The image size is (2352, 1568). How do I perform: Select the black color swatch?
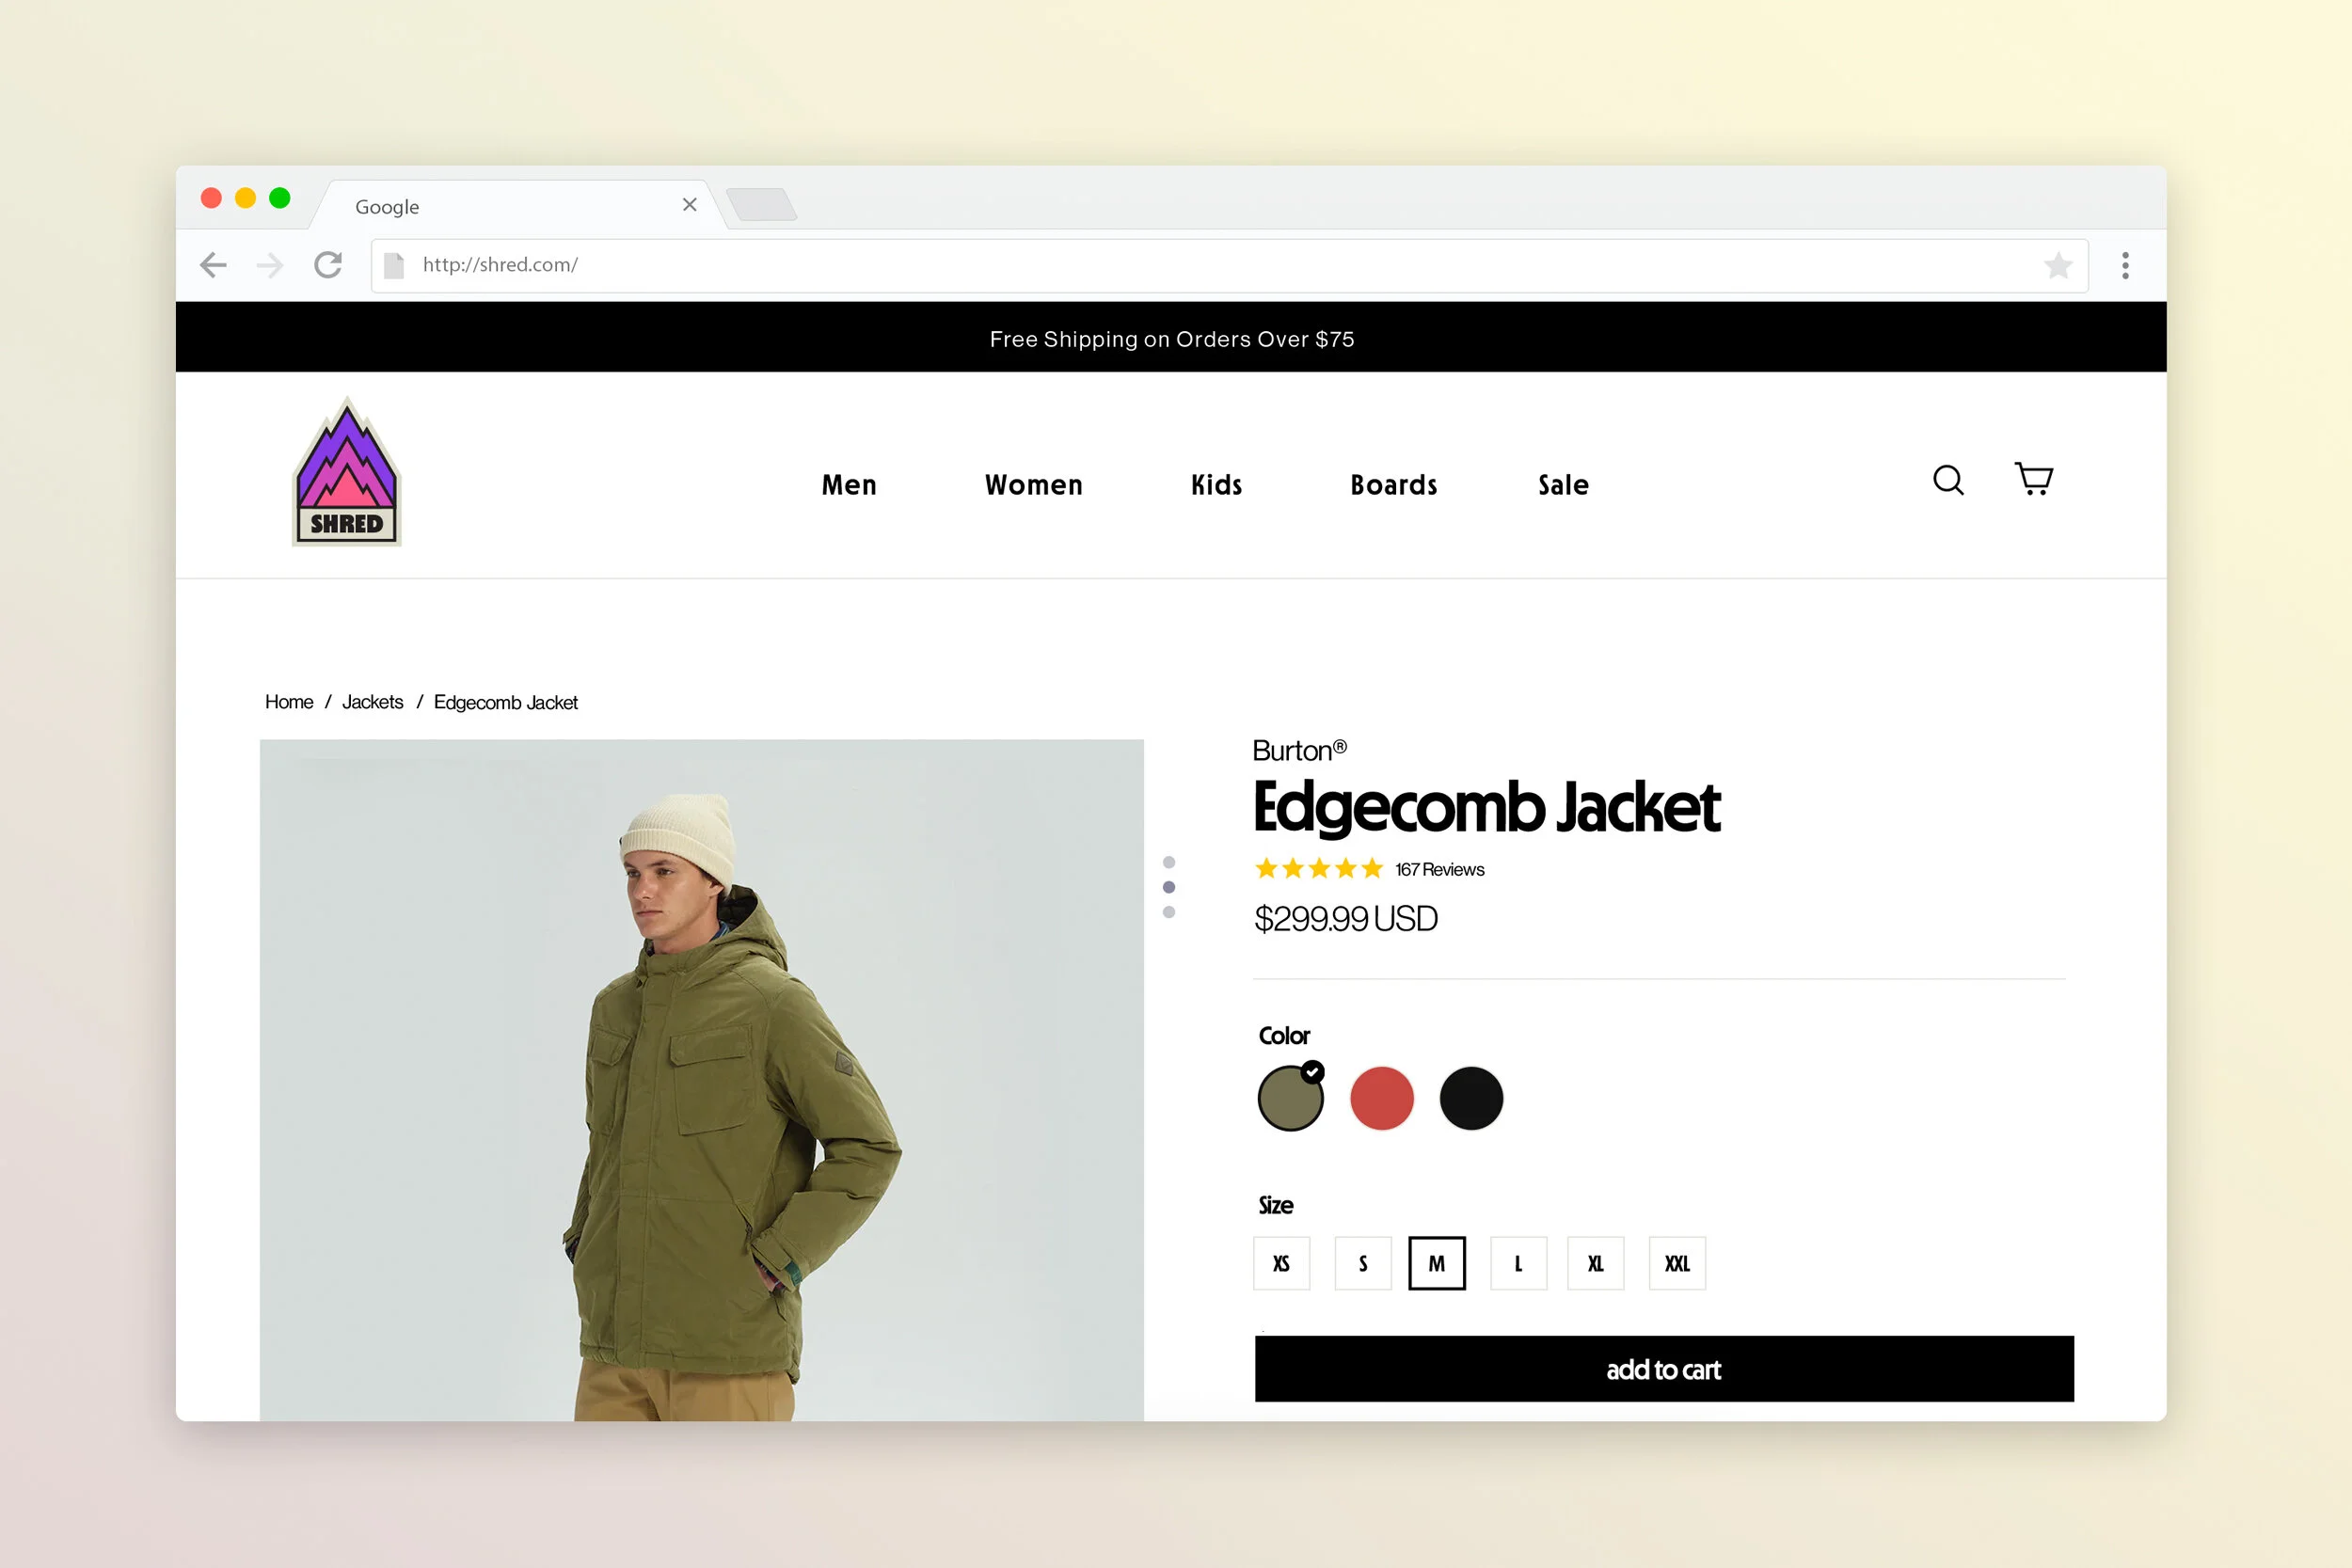pyautogui.click(x=1471, y=1098)
